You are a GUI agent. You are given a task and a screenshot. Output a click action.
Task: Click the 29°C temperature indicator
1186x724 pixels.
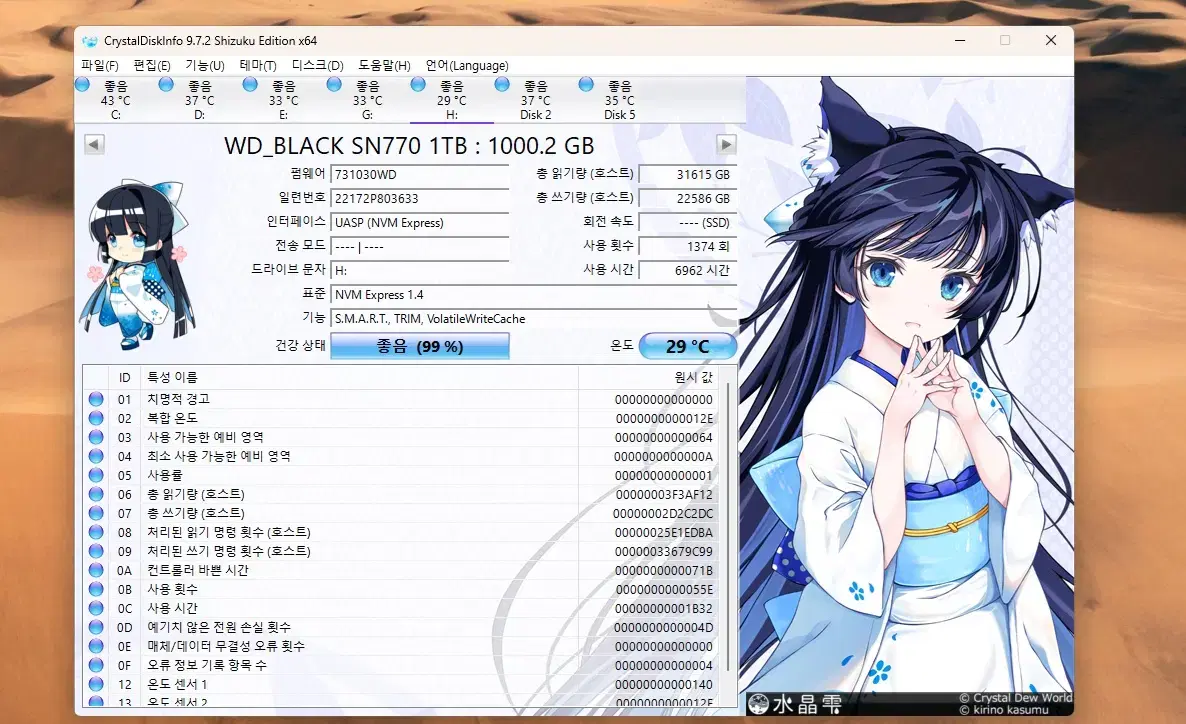coord(687,345)
